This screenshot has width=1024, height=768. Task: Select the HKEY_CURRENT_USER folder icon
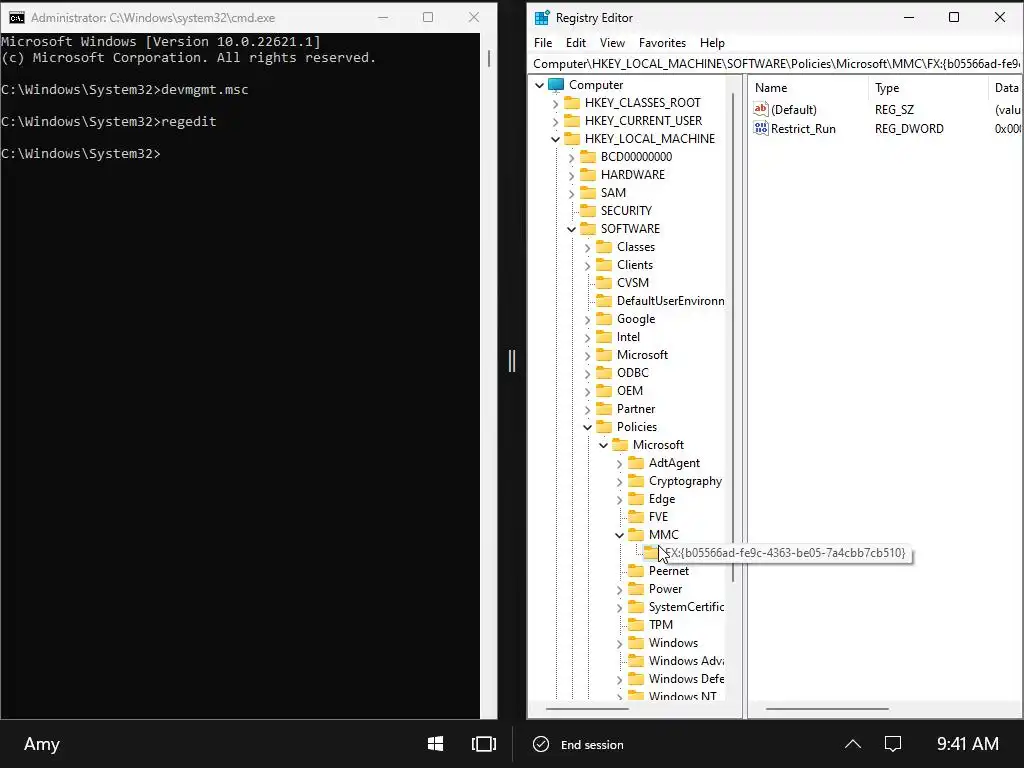click(572, 120)
